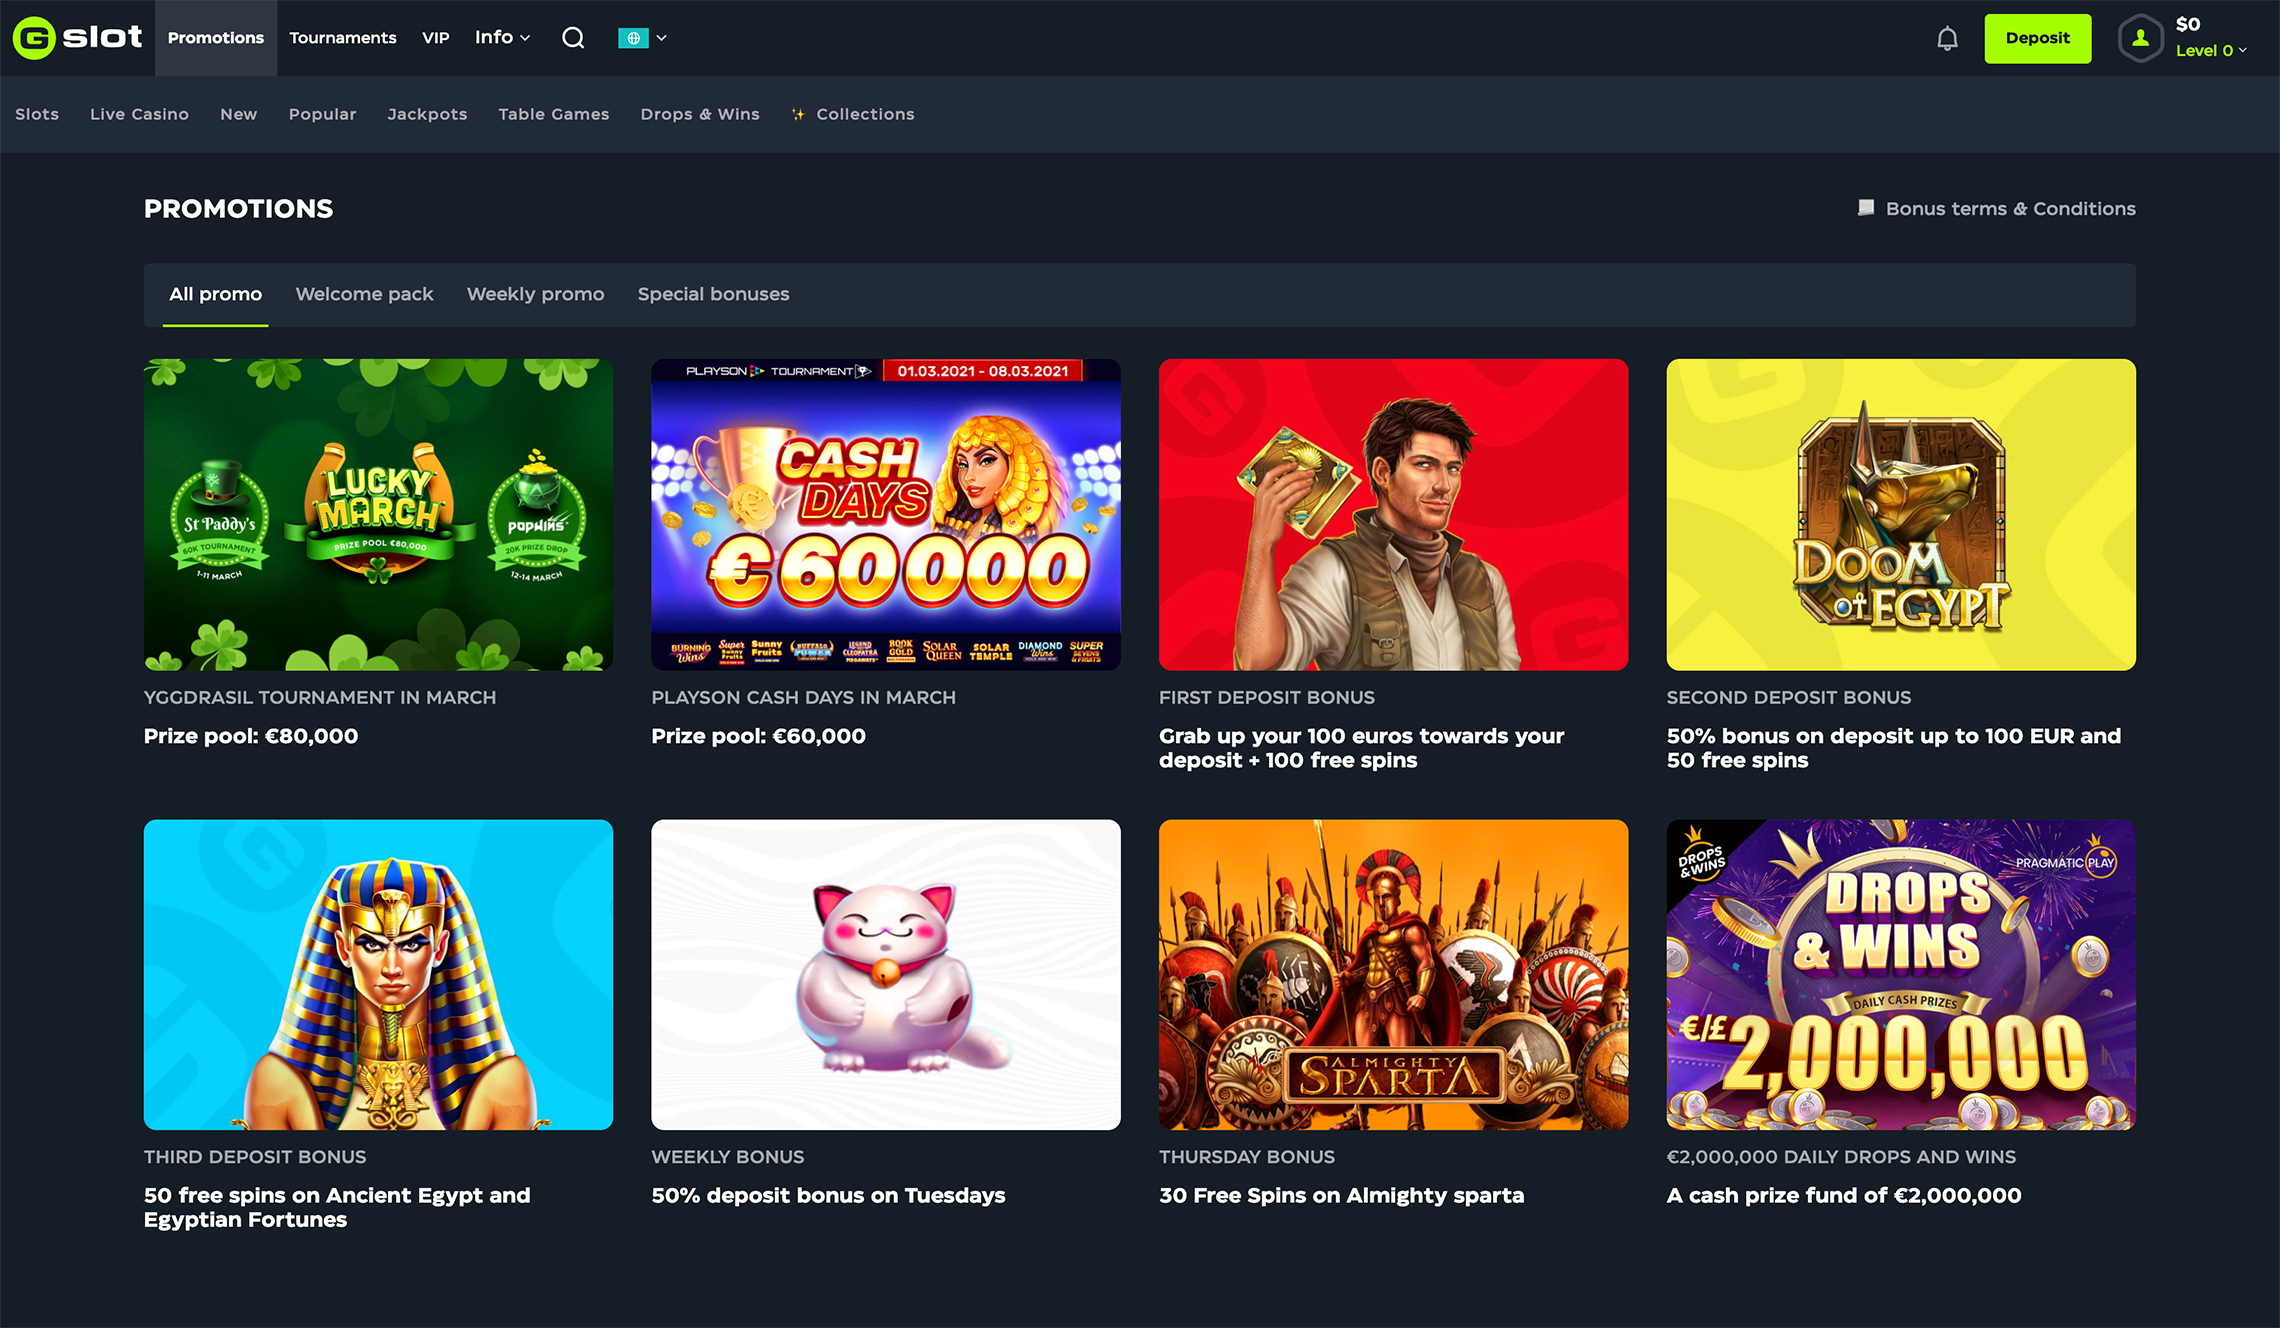Open the Lucky March tournament banner
The height and width of the screenshot is (1328, 2280).
[378, 514]
